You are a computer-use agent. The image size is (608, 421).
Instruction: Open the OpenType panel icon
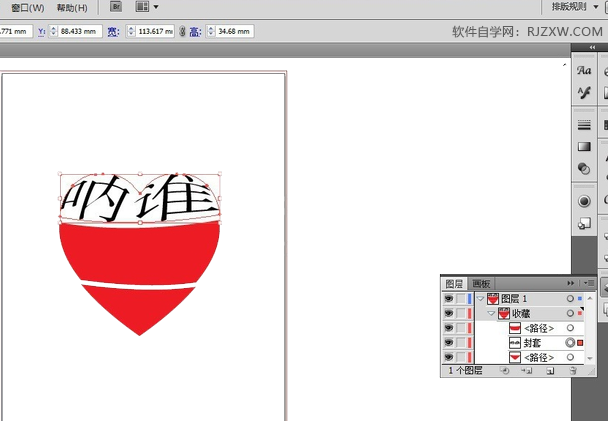pyautogui.click(x=584, y=93)
